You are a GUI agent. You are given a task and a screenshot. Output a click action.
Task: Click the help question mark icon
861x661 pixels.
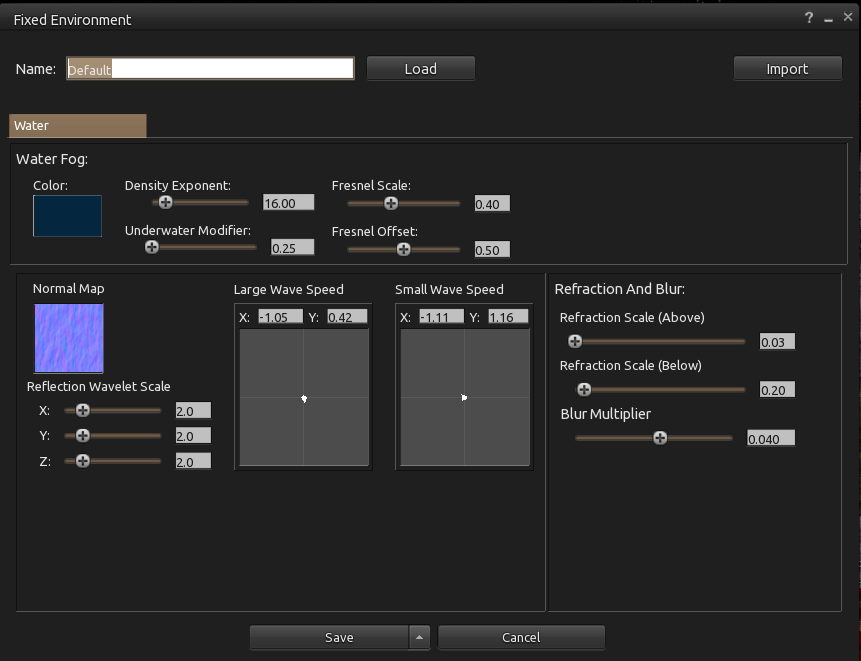808,17
